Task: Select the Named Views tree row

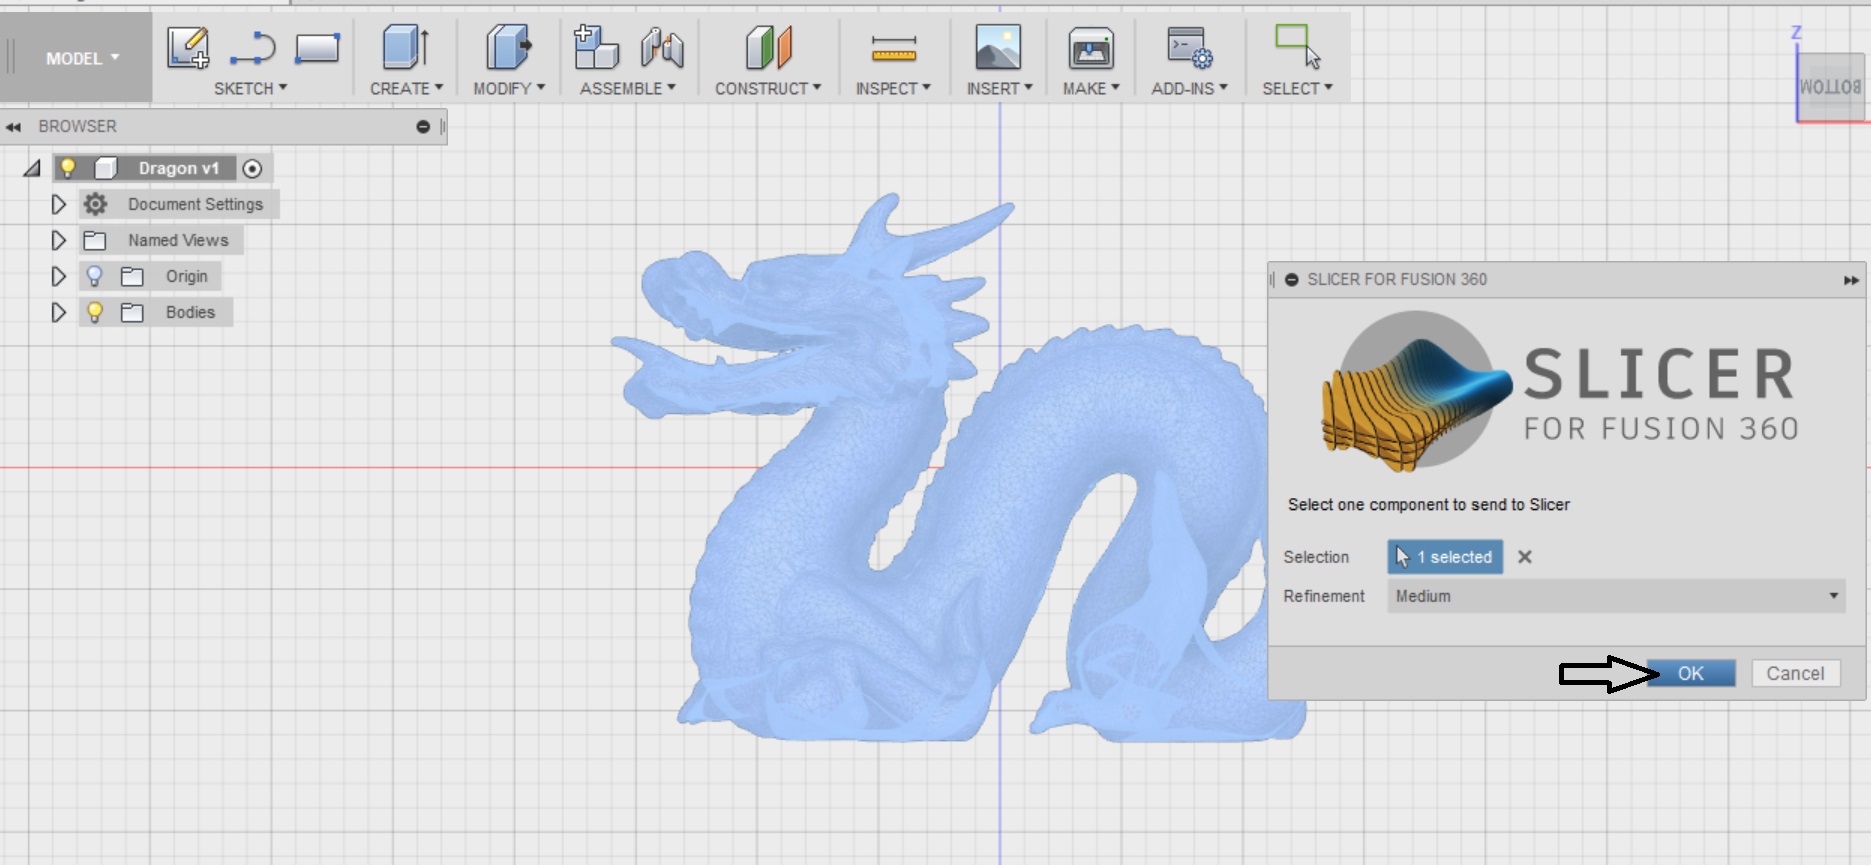Action: coord(162,240)
